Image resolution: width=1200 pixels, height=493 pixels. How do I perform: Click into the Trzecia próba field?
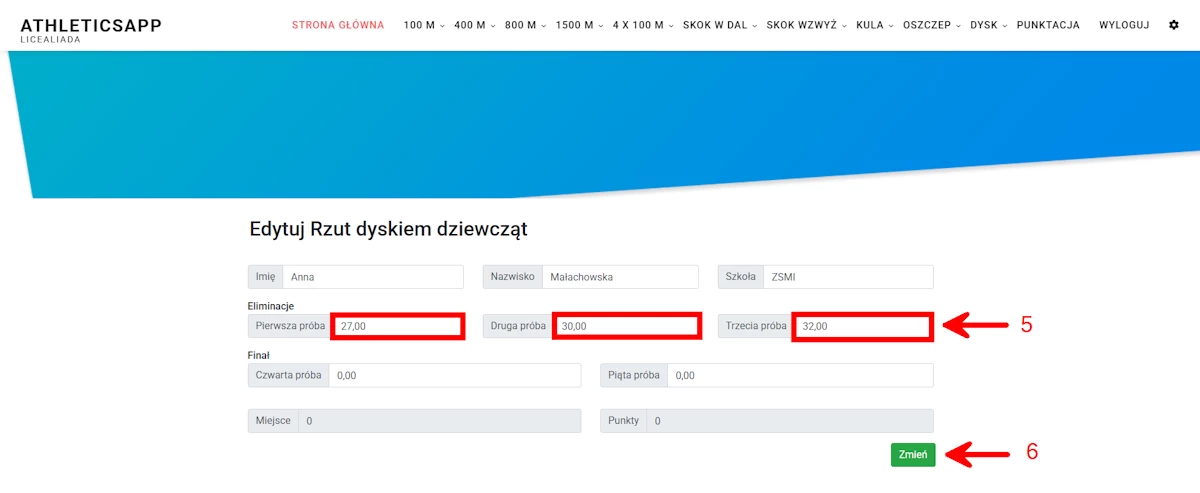pos(862,326)
